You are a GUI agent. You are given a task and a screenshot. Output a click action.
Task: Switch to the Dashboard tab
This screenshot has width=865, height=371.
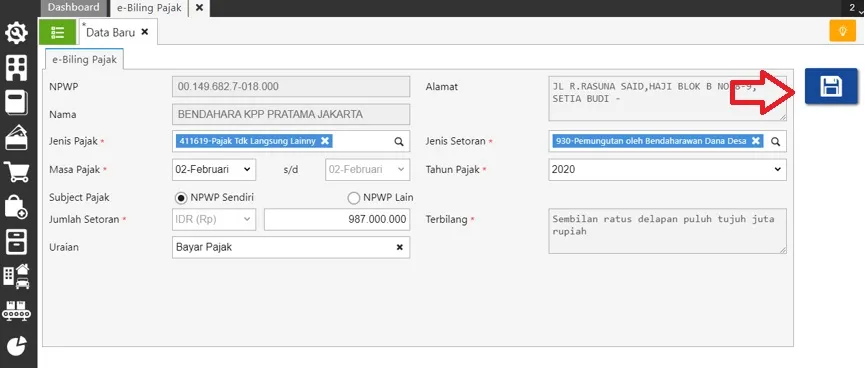(74, 8)
